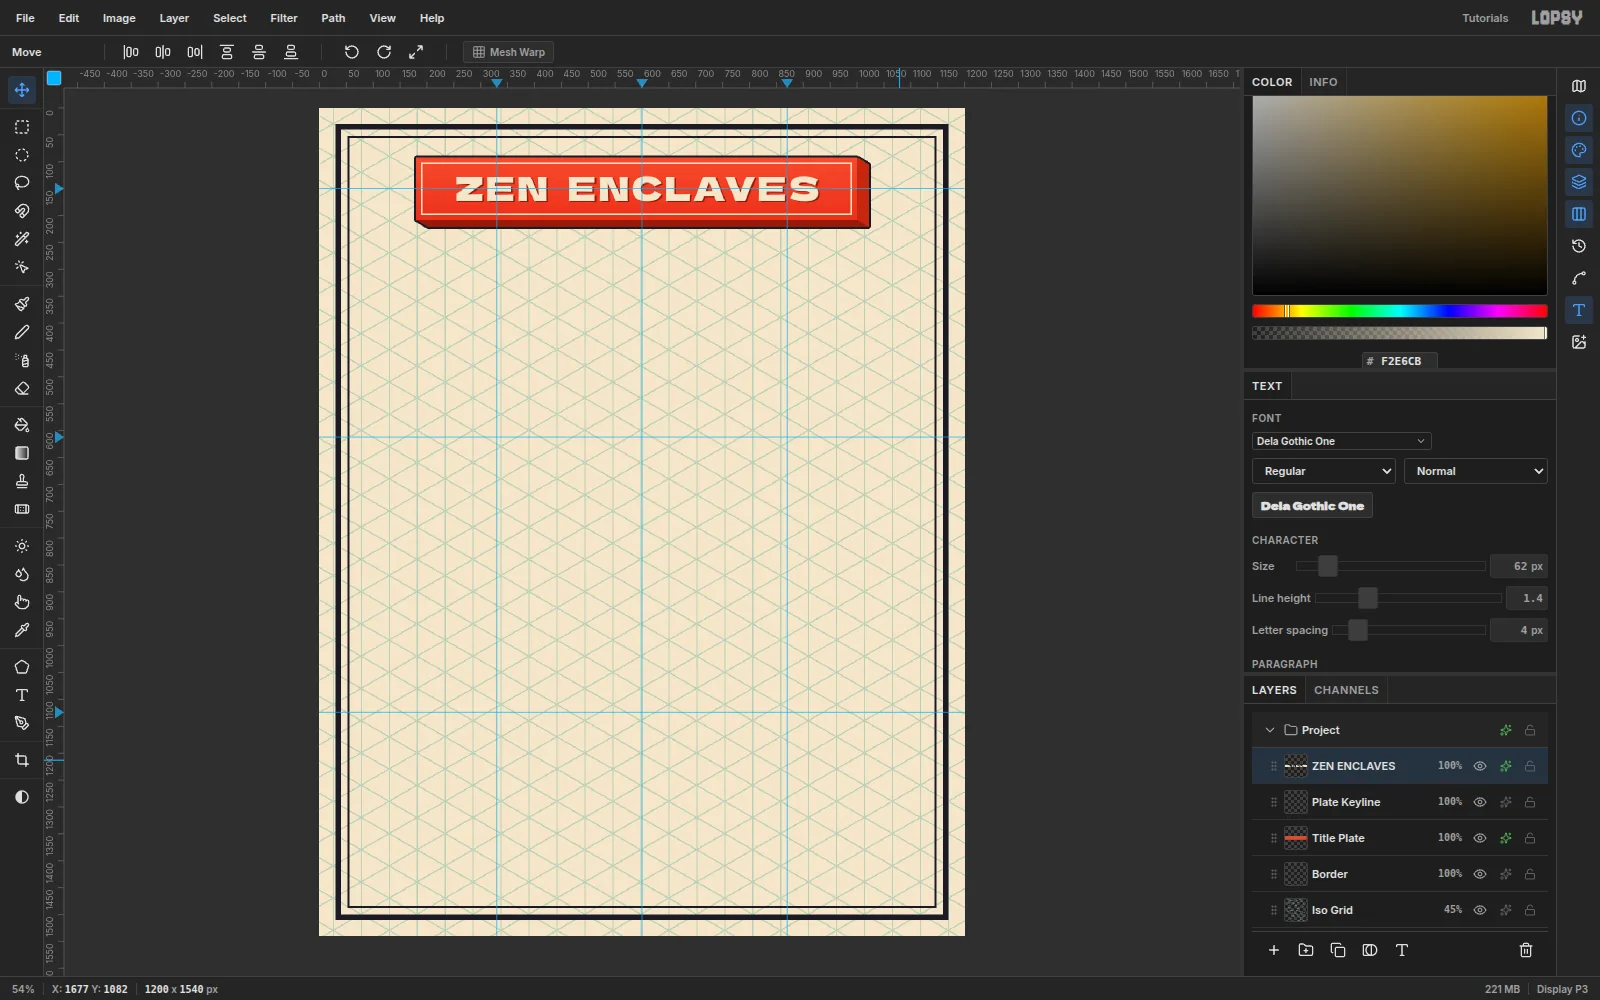Select the Title Plate layer thumbnail
The width and height of the screenshot is (1600, 1000).
tap(1296, 838)
